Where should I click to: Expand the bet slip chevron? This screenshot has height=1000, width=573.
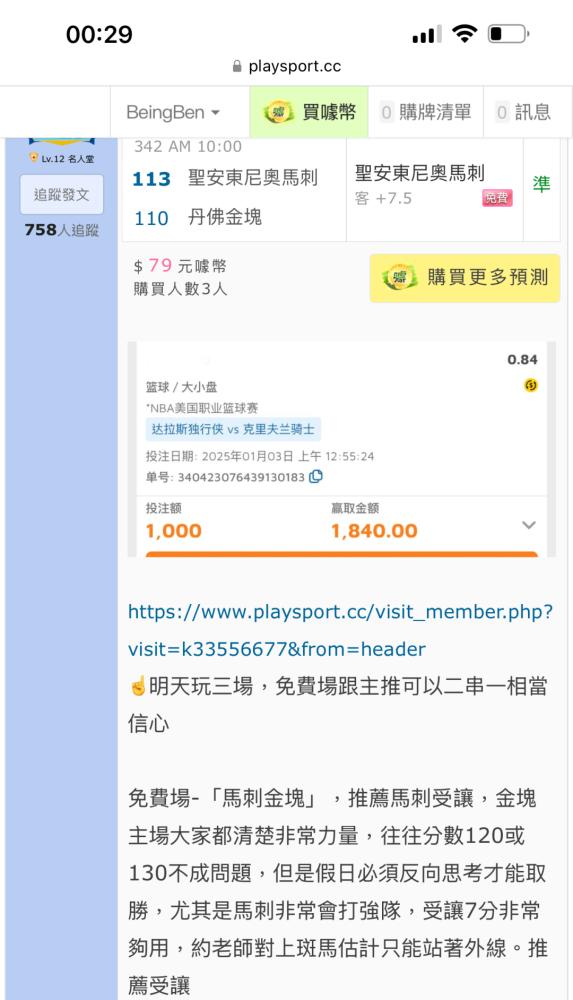(x=528, y=525)
